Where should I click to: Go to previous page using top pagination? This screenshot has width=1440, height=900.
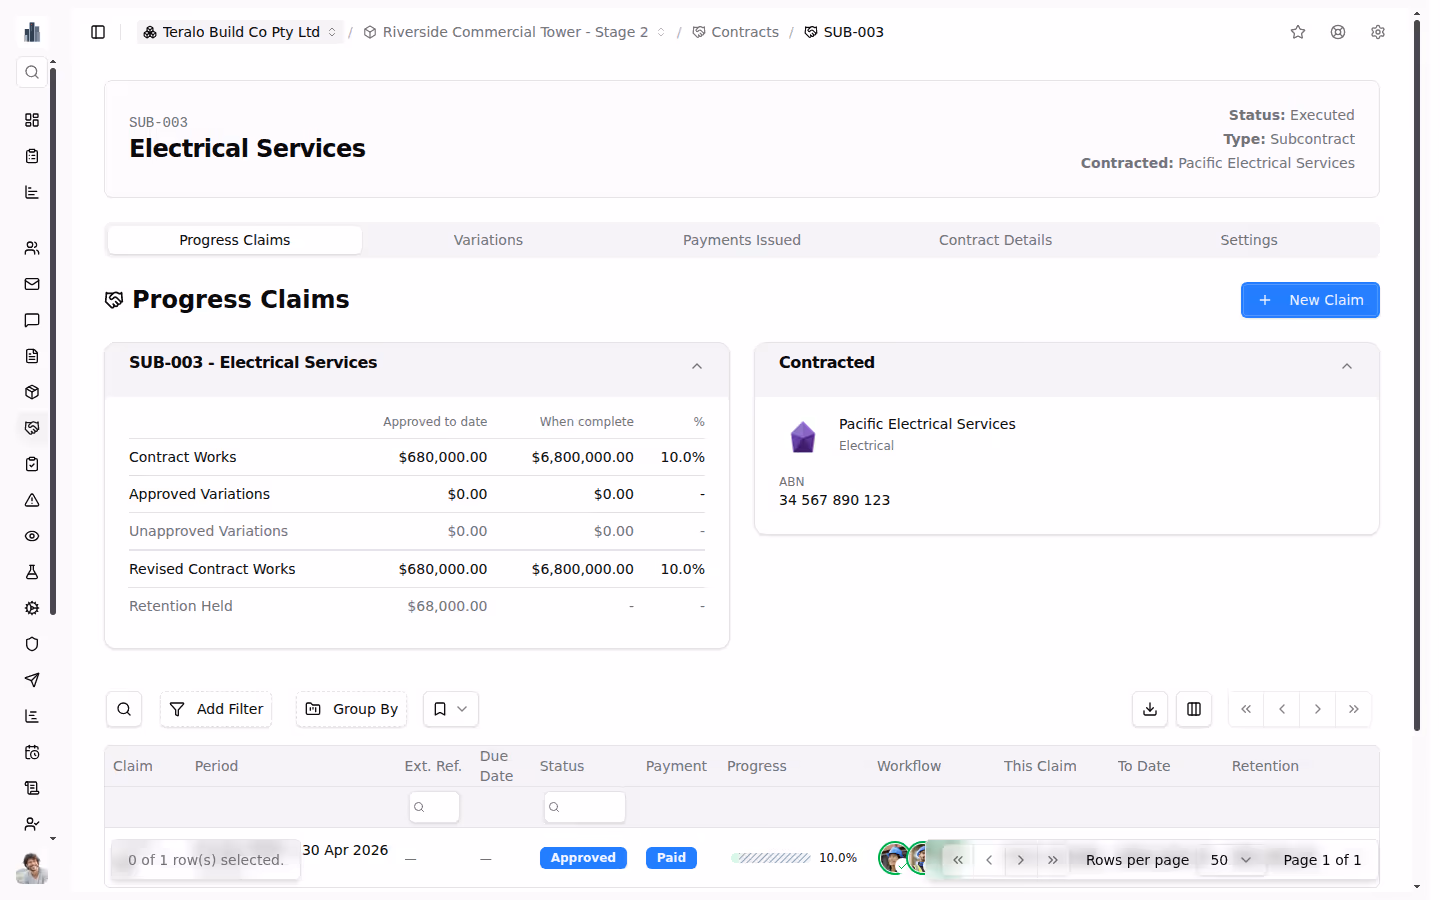[1282, 709]
